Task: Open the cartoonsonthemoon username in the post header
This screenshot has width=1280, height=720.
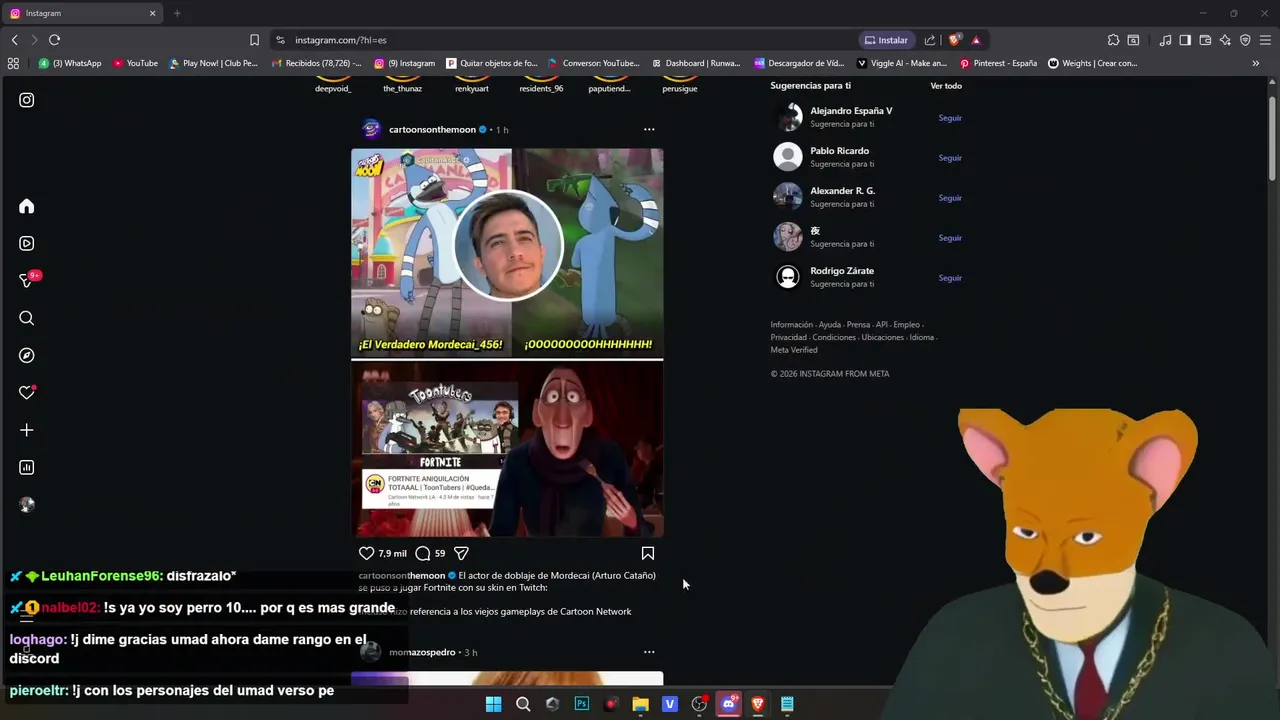Action: (x=432, y=130)
